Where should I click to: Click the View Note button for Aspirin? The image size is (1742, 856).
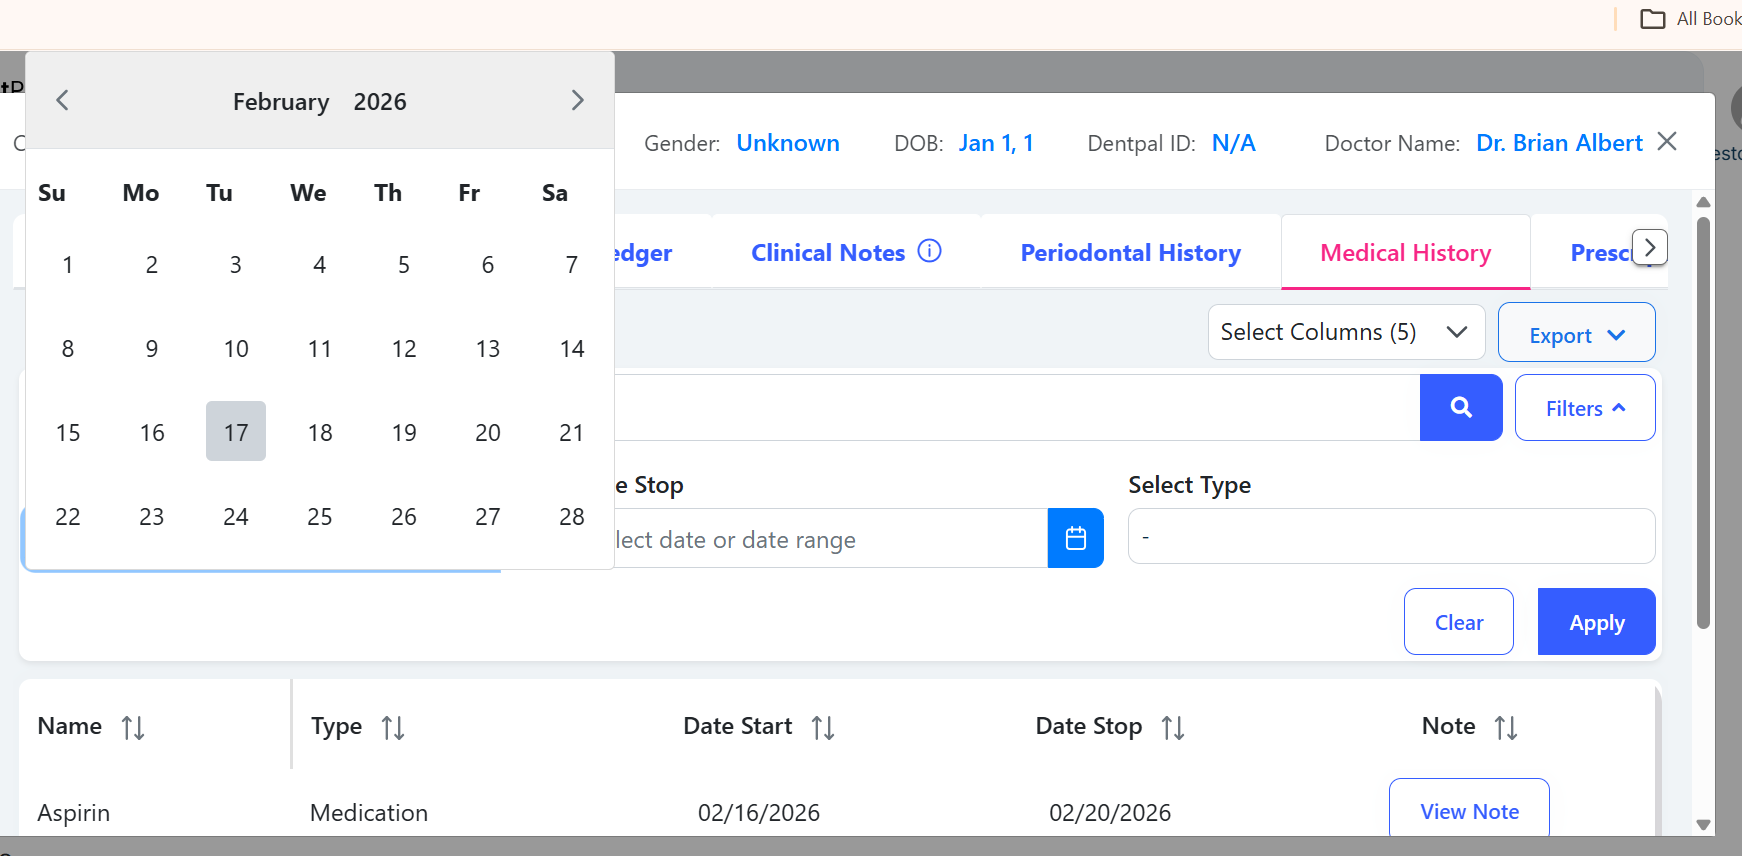coord(1468,811)
